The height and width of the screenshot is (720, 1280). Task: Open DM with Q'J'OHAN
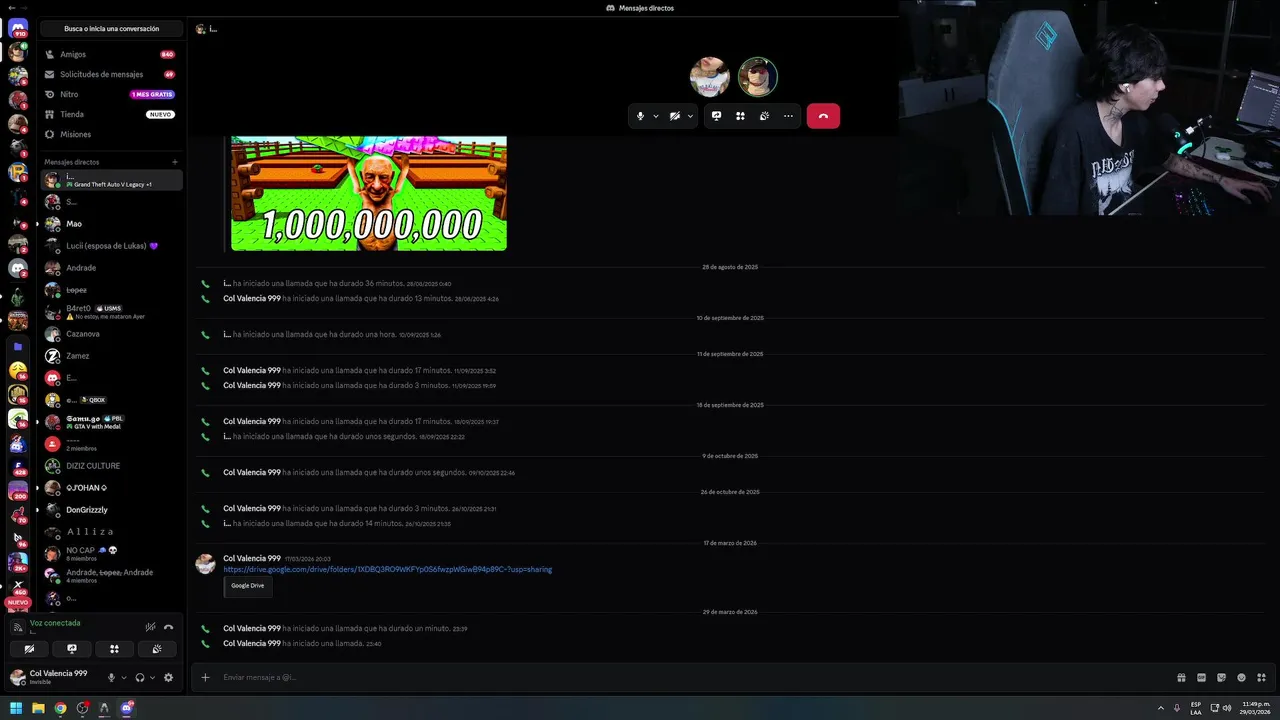[111, 488]
